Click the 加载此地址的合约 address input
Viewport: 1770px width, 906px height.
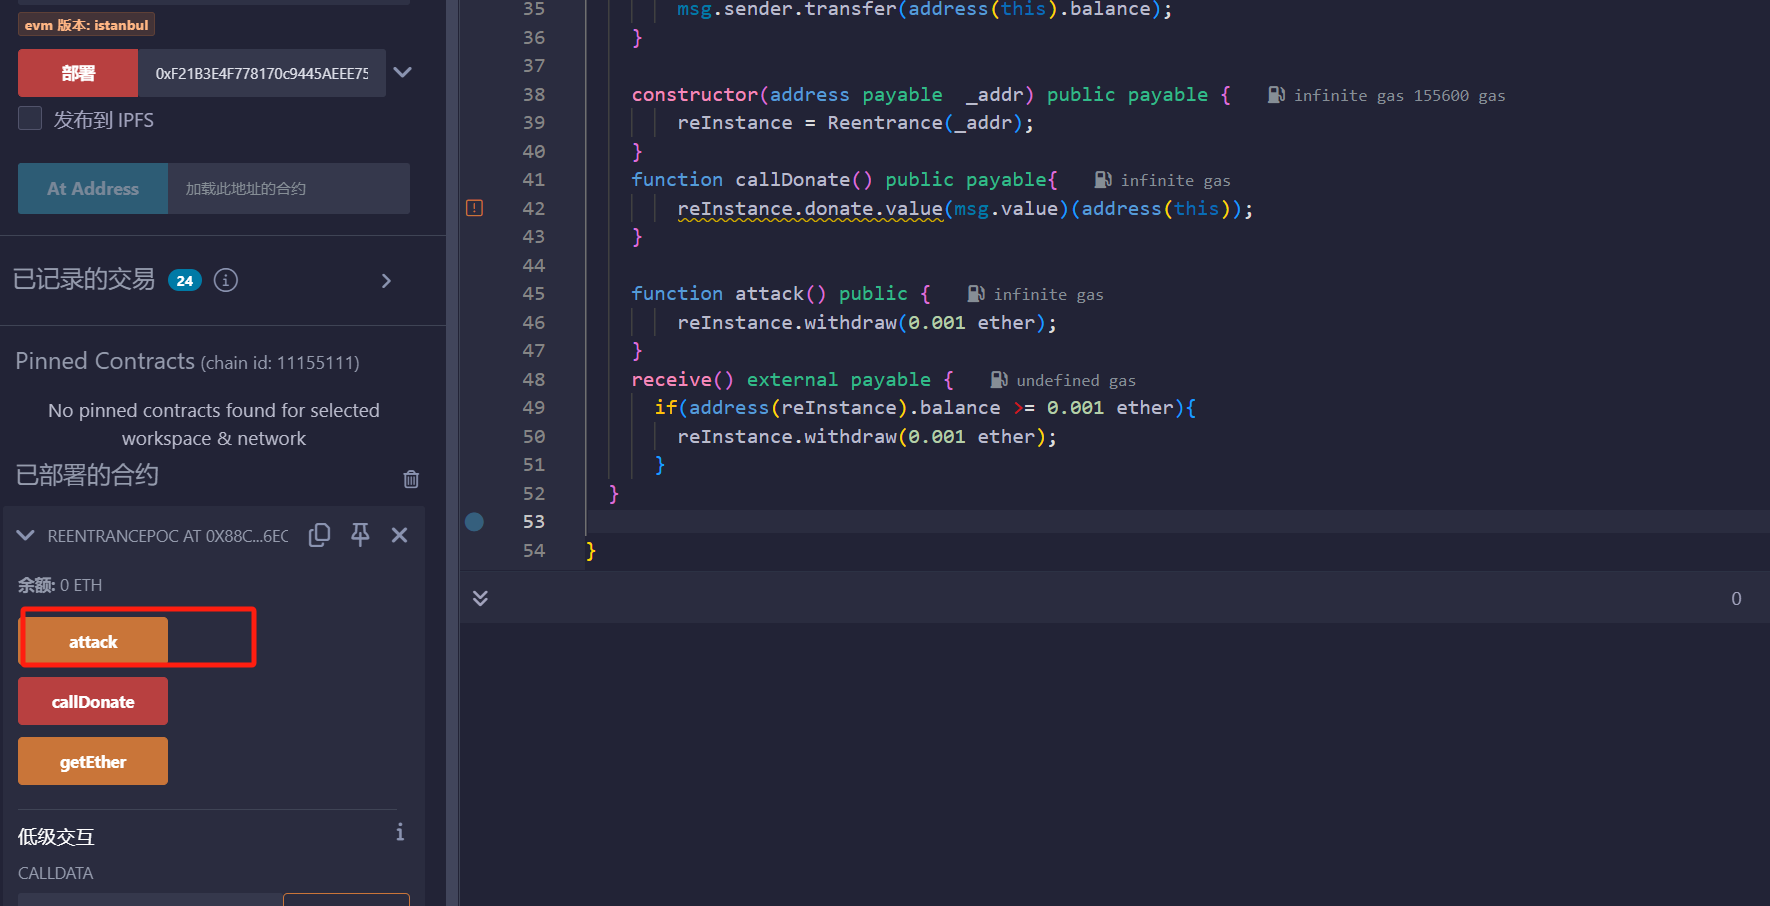[289, 188]
